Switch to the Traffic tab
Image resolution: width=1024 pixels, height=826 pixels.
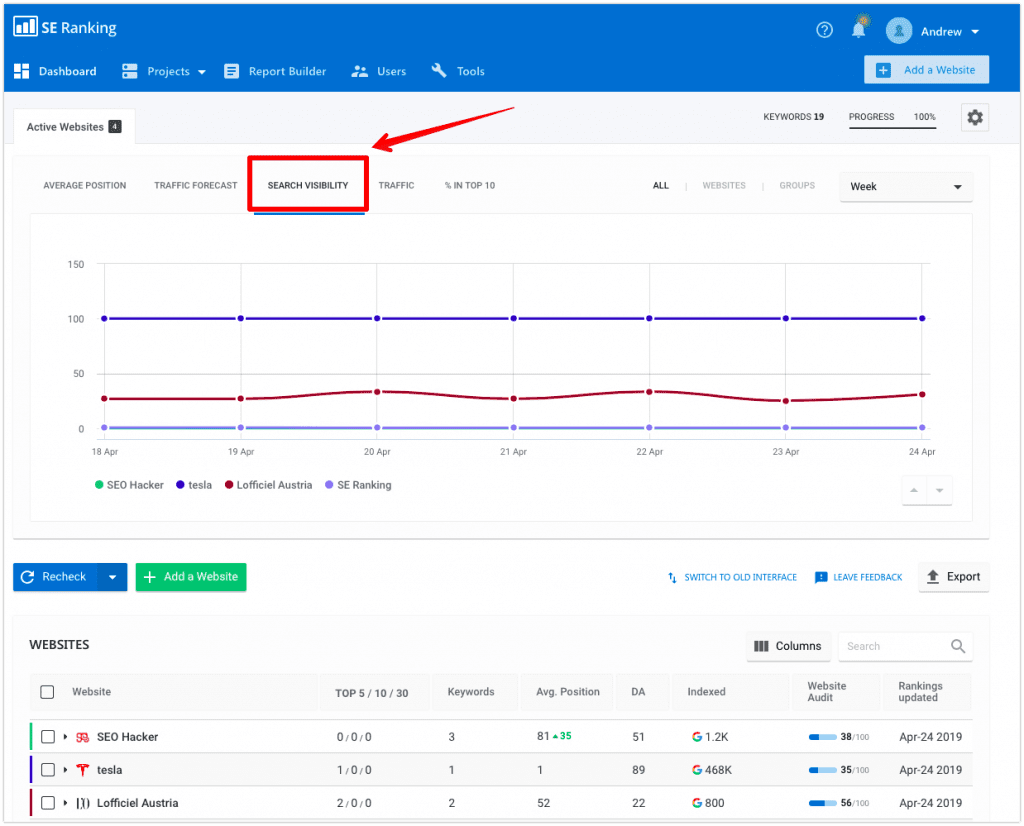(x=396, y=185)
